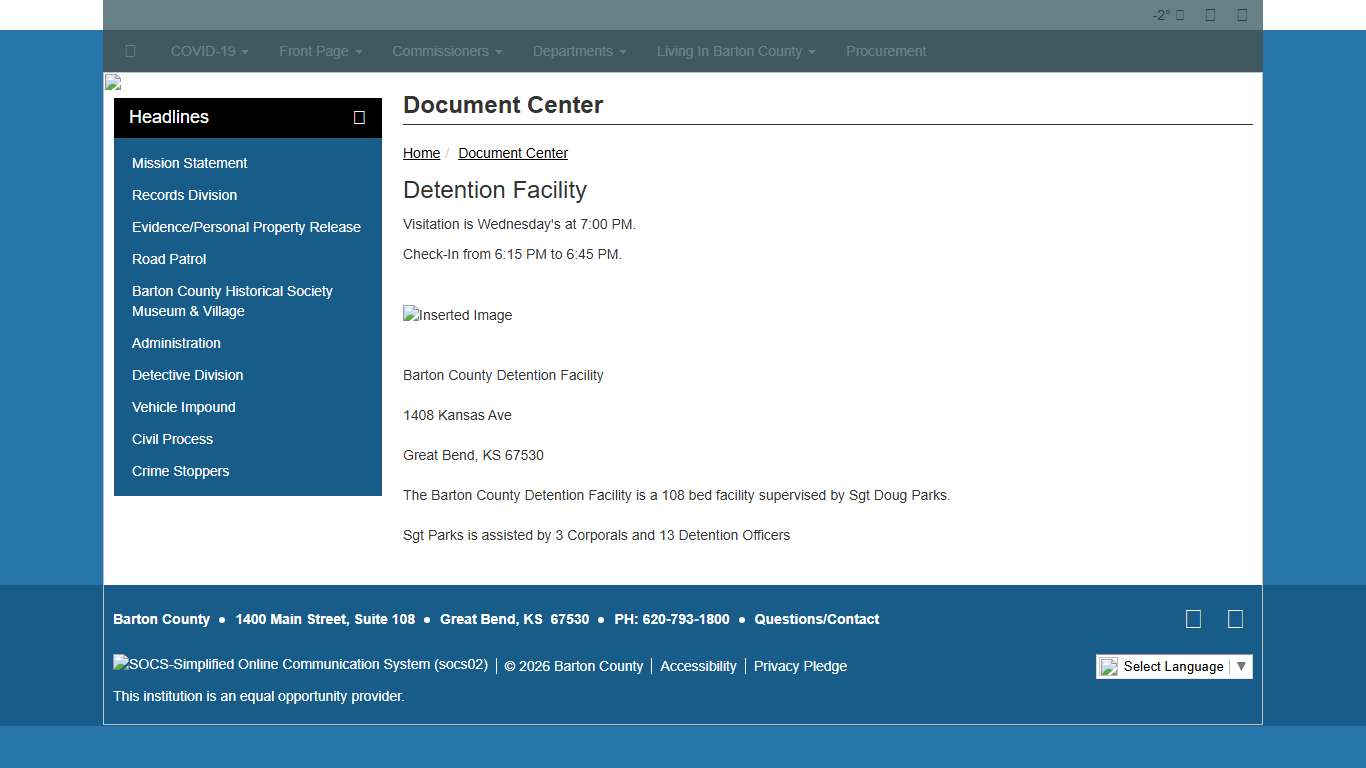The height and width of the screenshot is (768, 1366).
Task: Click the broken image placeholder above sidebar
Action: [x=111, y=81]
